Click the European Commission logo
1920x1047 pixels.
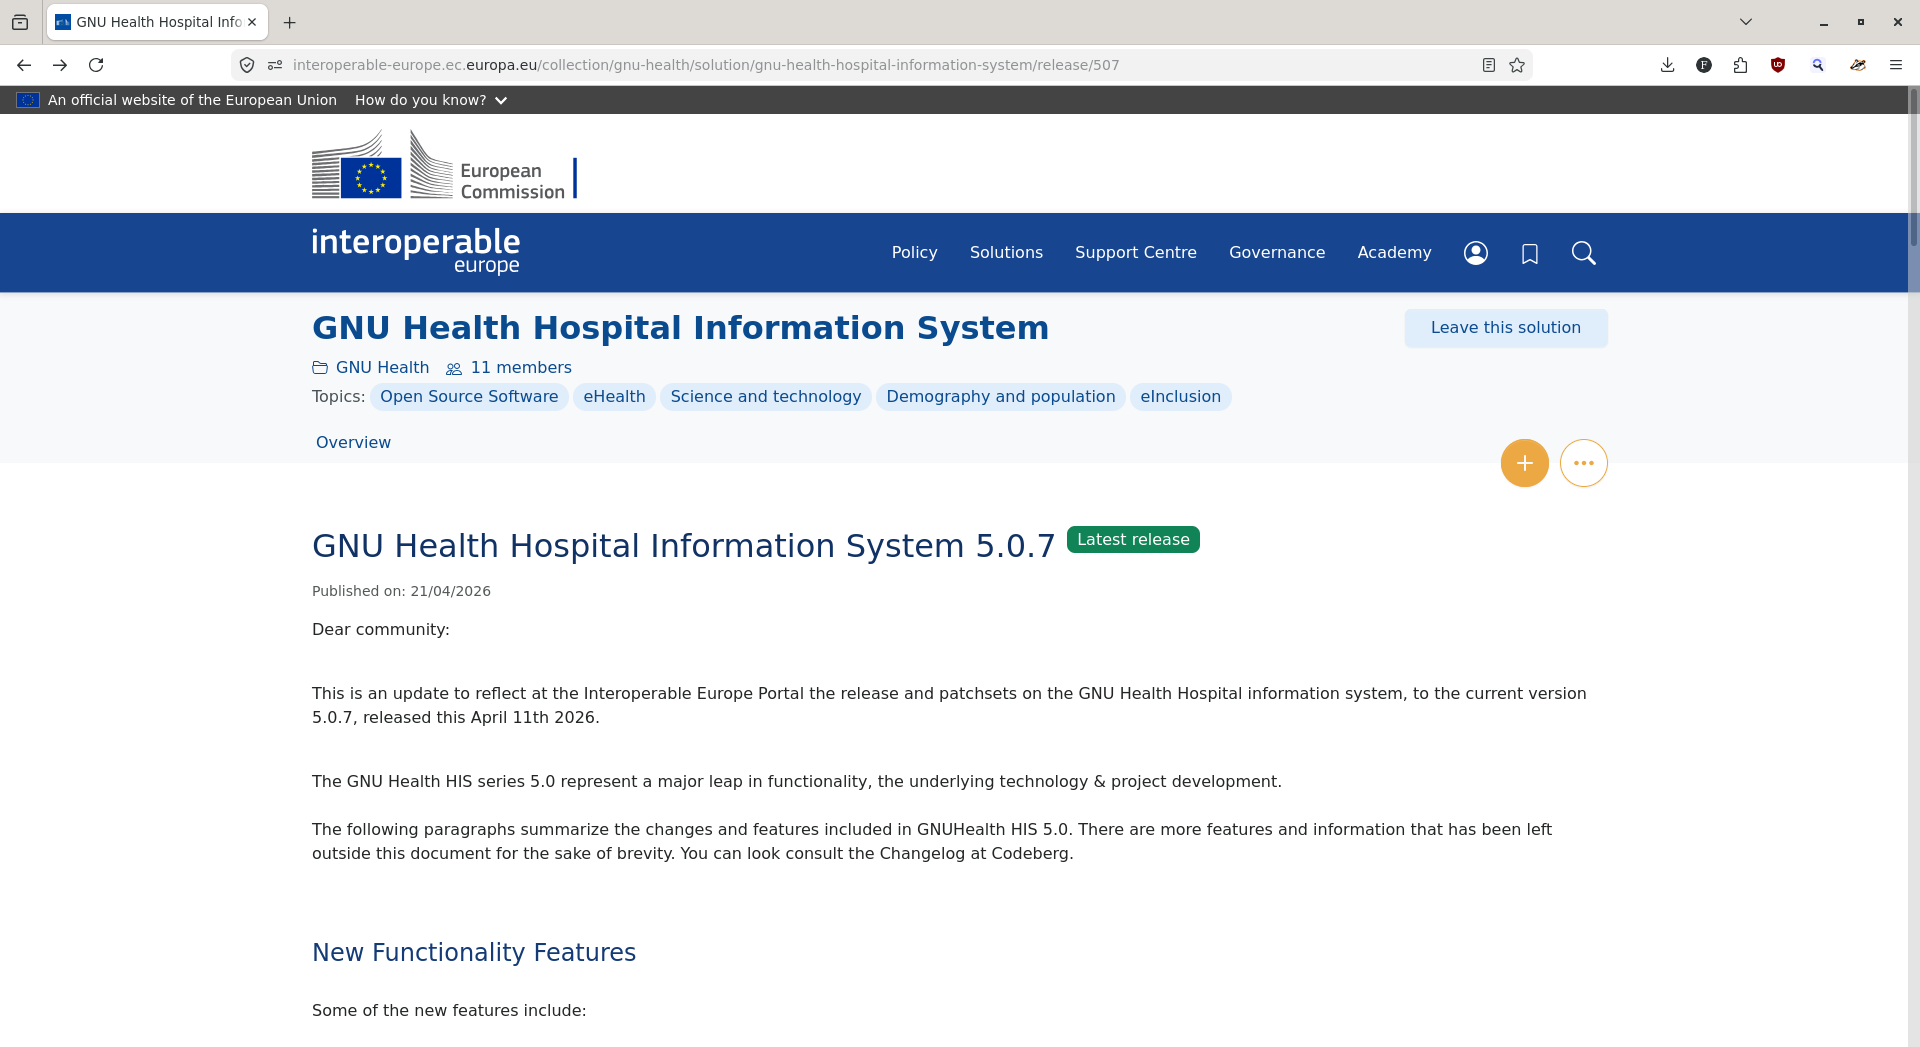(445, 165)
